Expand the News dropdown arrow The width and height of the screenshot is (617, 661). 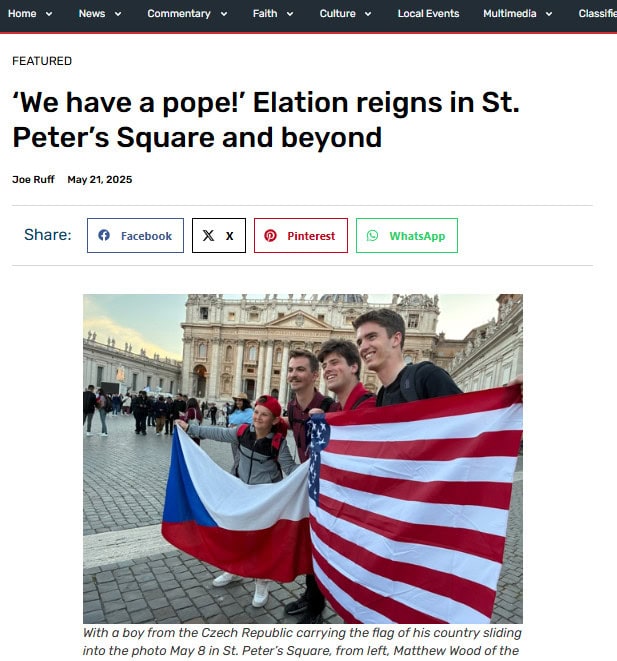[x=118, y=14]
